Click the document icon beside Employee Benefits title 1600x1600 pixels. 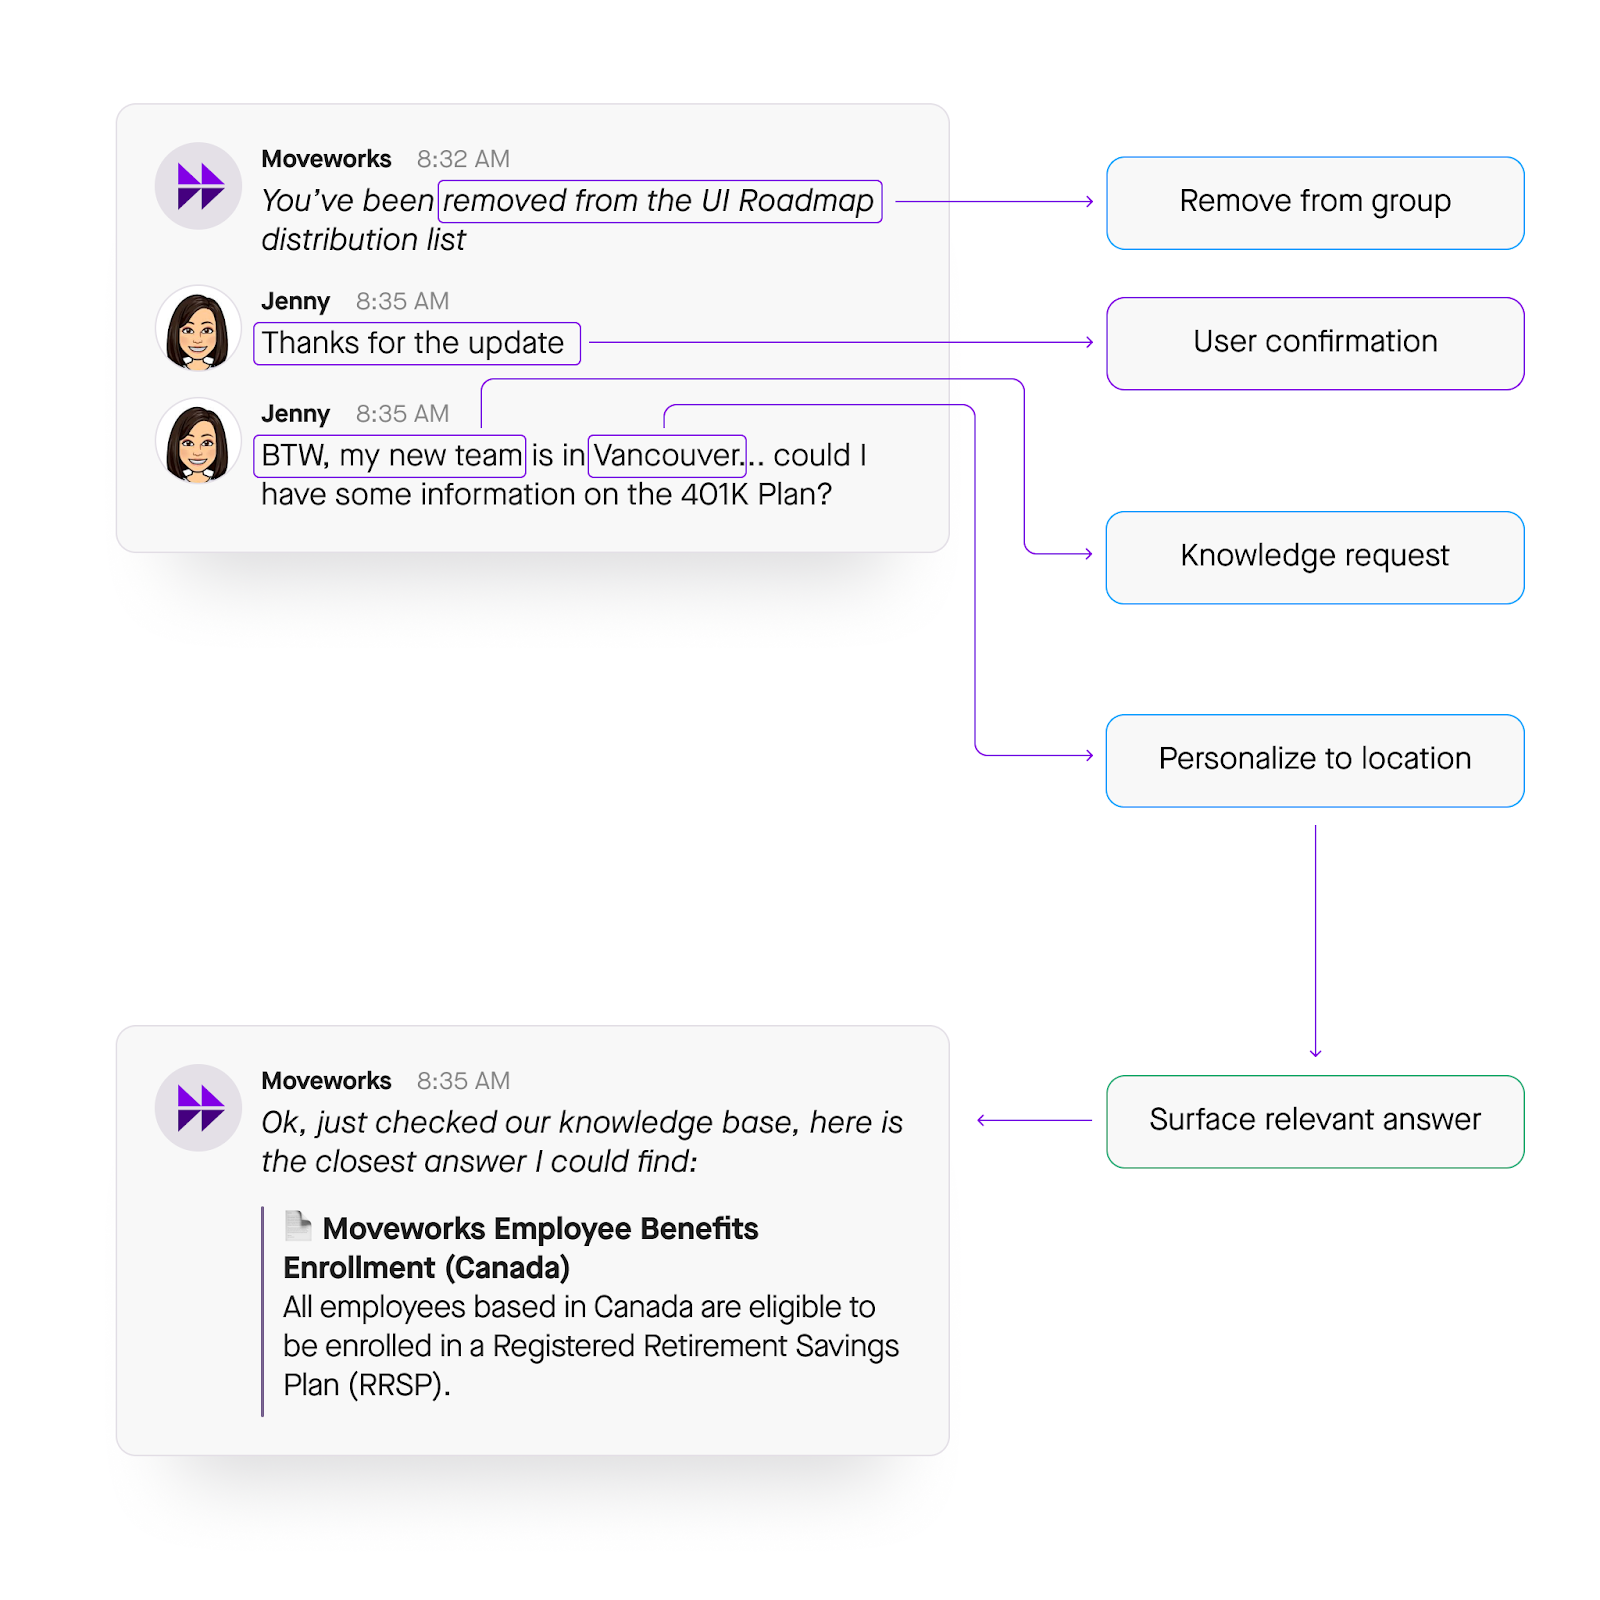297,1225
